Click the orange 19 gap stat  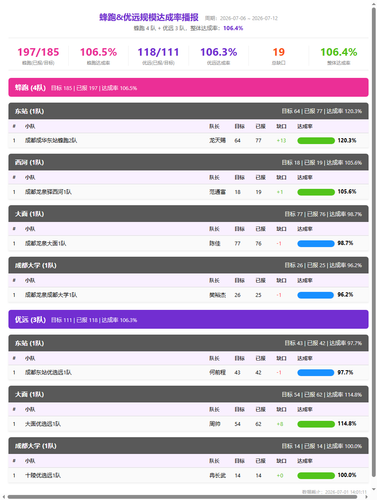[x=279, y=56]
